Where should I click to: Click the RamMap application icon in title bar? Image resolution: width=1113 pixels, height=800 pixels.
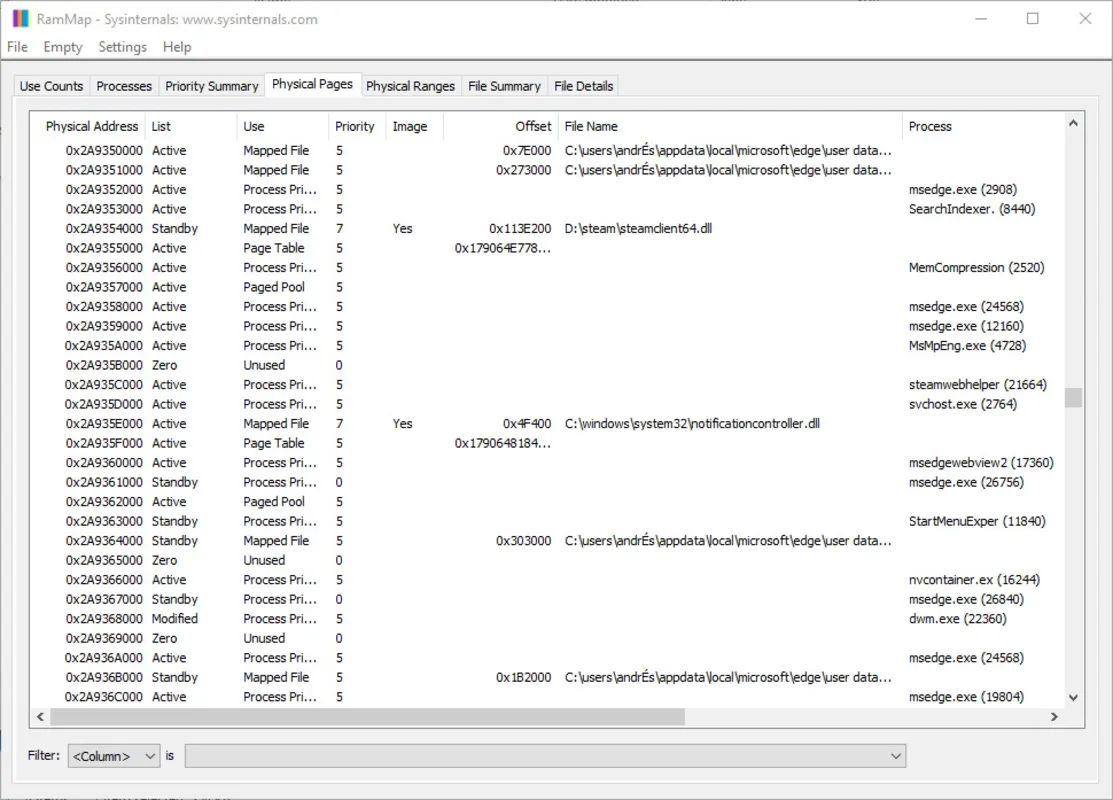(21, 18)
